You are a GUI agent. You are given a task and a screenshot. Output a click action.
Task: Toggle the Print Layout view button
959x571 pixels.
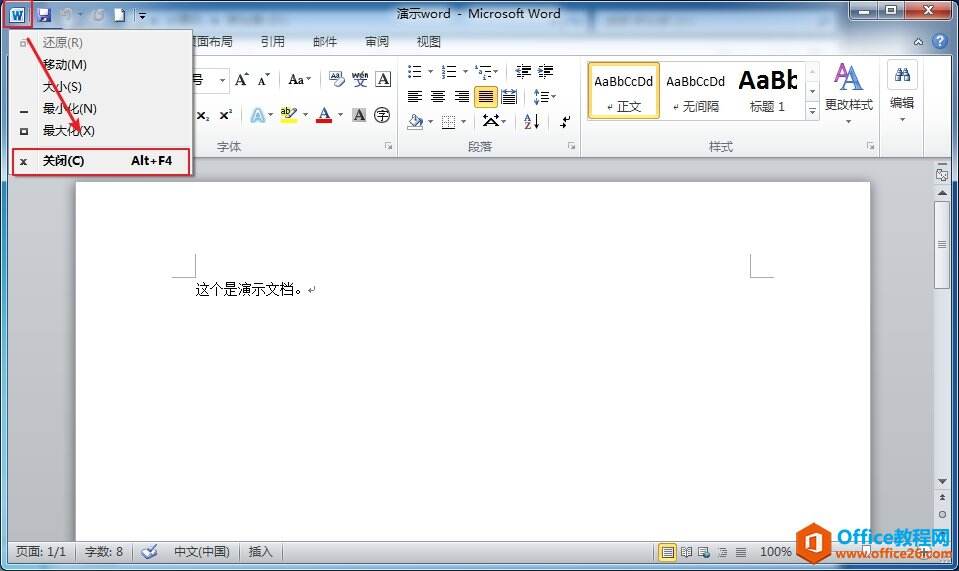[x=667, y=551]
